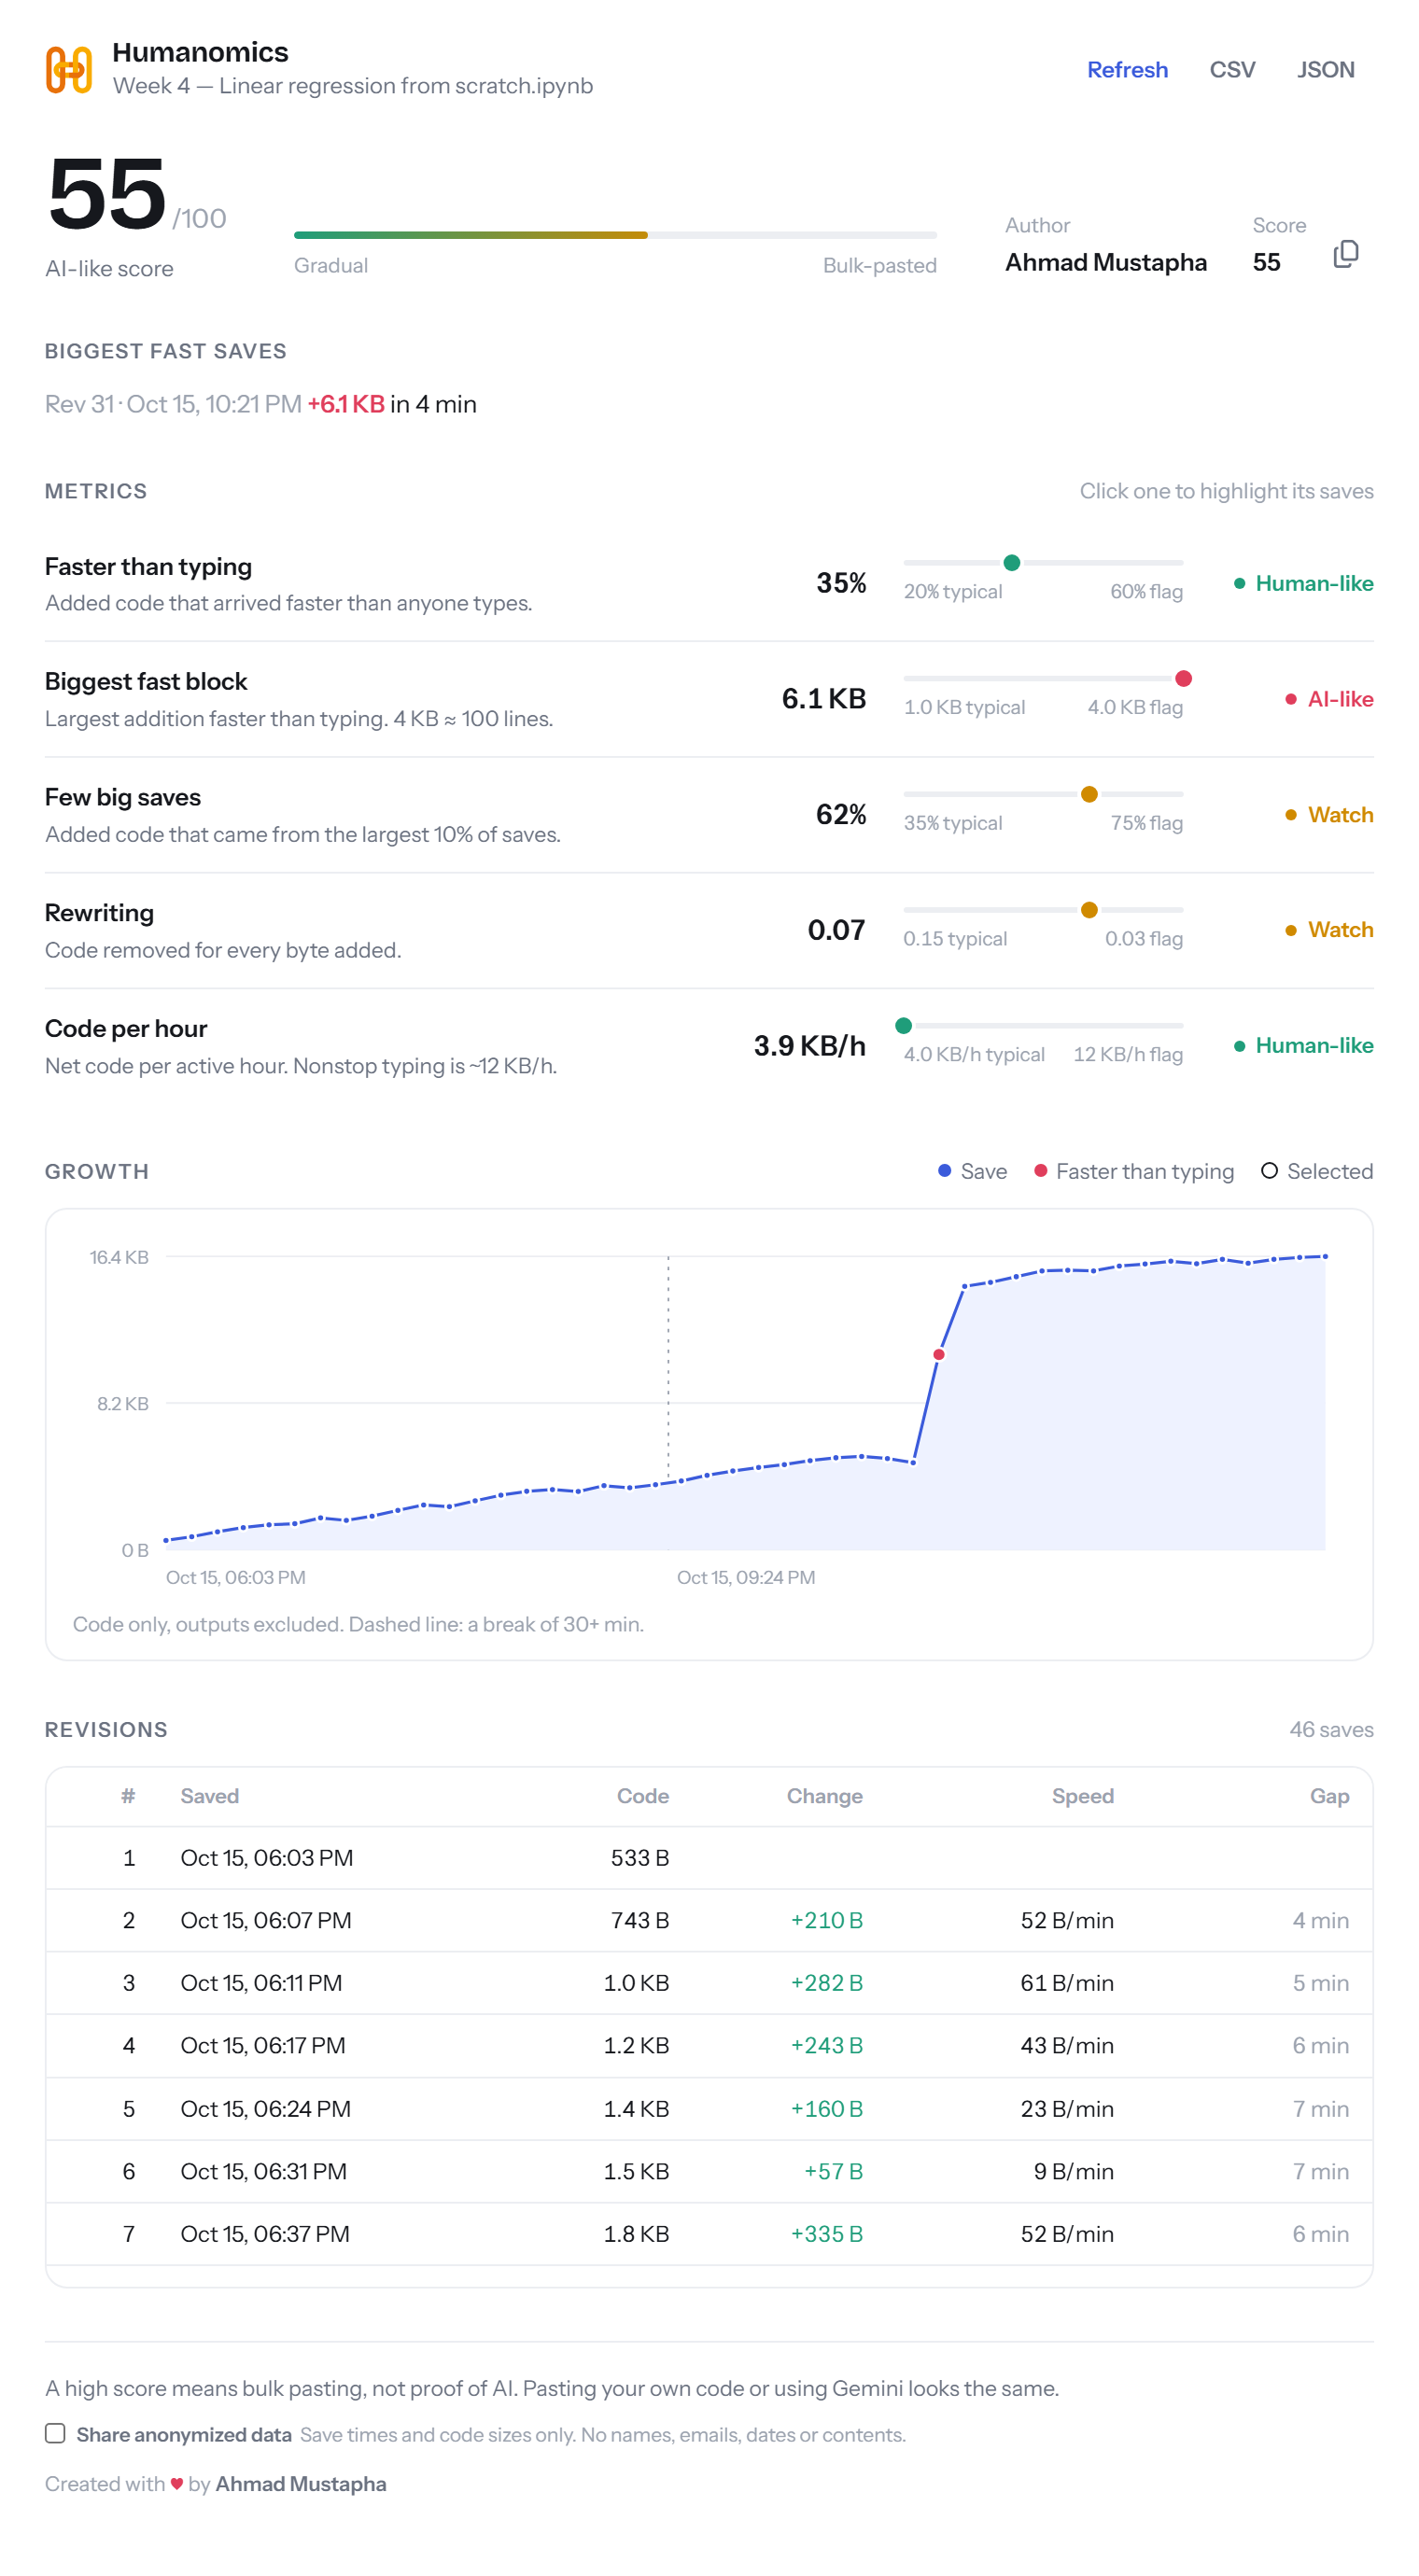Viewport: 1419px width, 2576px height.
Task: Click the AI-like status label
Action: (x=1329, y=699)
